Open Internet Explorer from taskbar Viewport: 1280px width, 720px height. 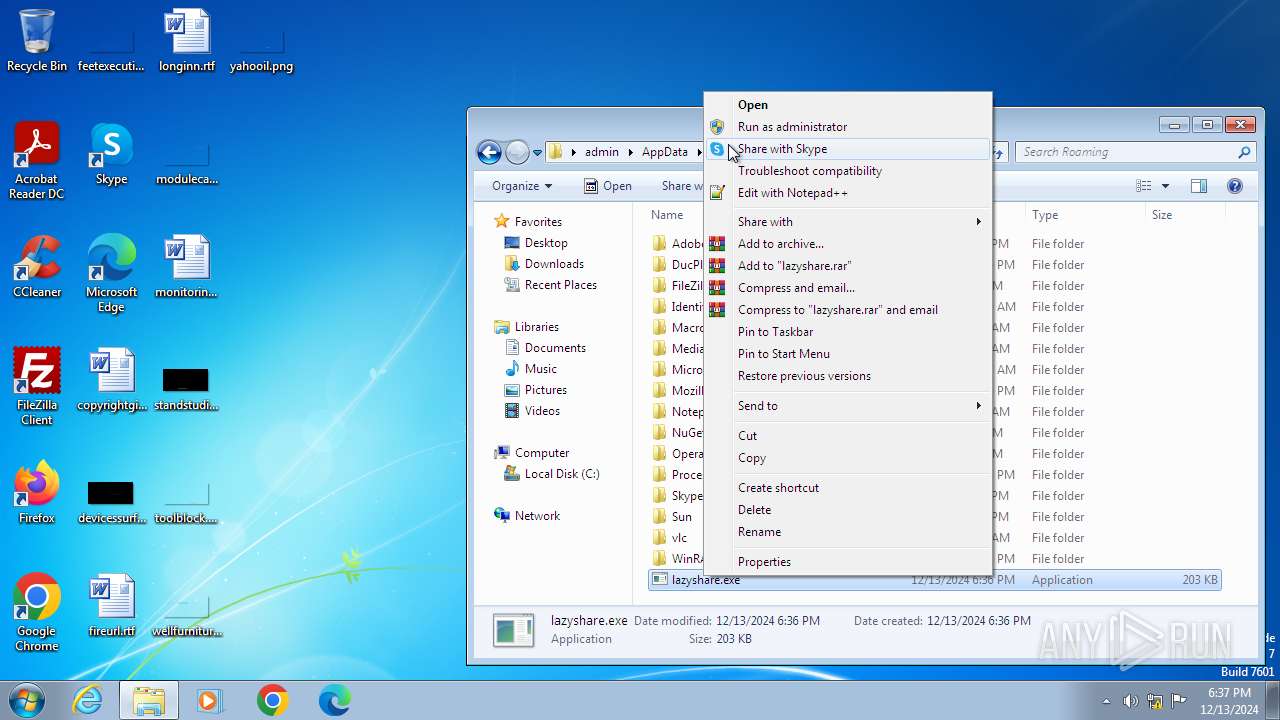tap(88, 700)
